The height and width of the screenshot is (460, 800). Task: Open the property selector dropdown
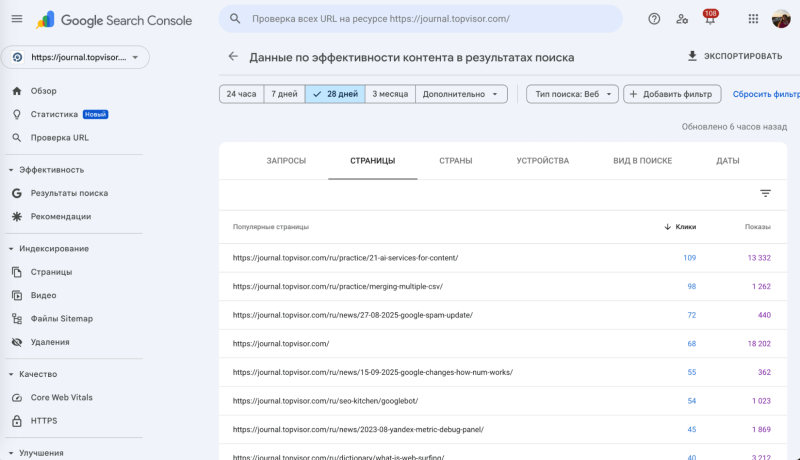(75, 57)
